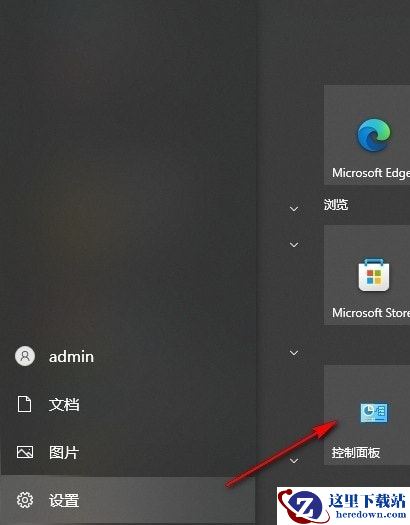Open the Microsoft Edge browser icon
The image size is (410, 525).
pos(374,135)
